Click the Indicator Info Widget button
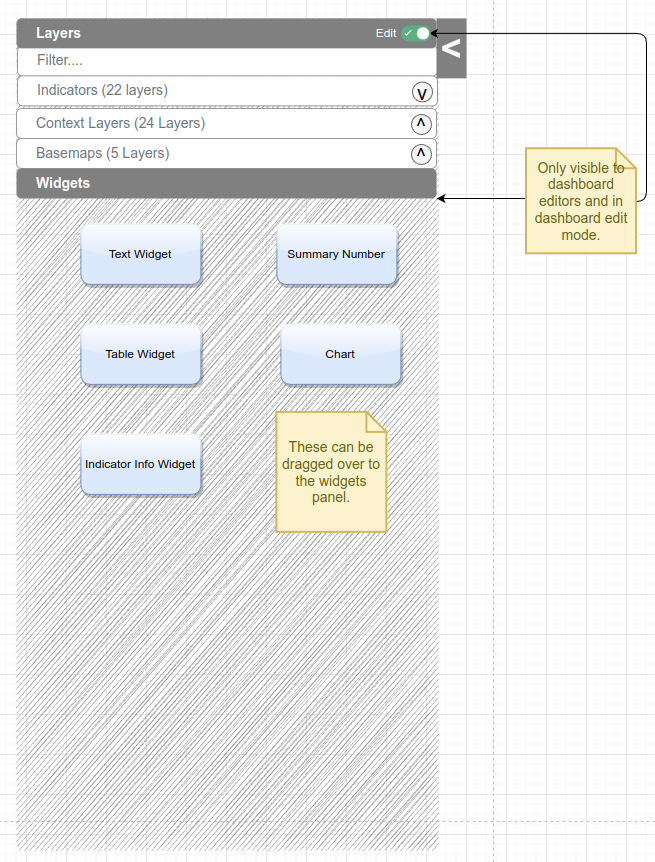This screenshot has width=655, height=862. [x=141, y=465]
